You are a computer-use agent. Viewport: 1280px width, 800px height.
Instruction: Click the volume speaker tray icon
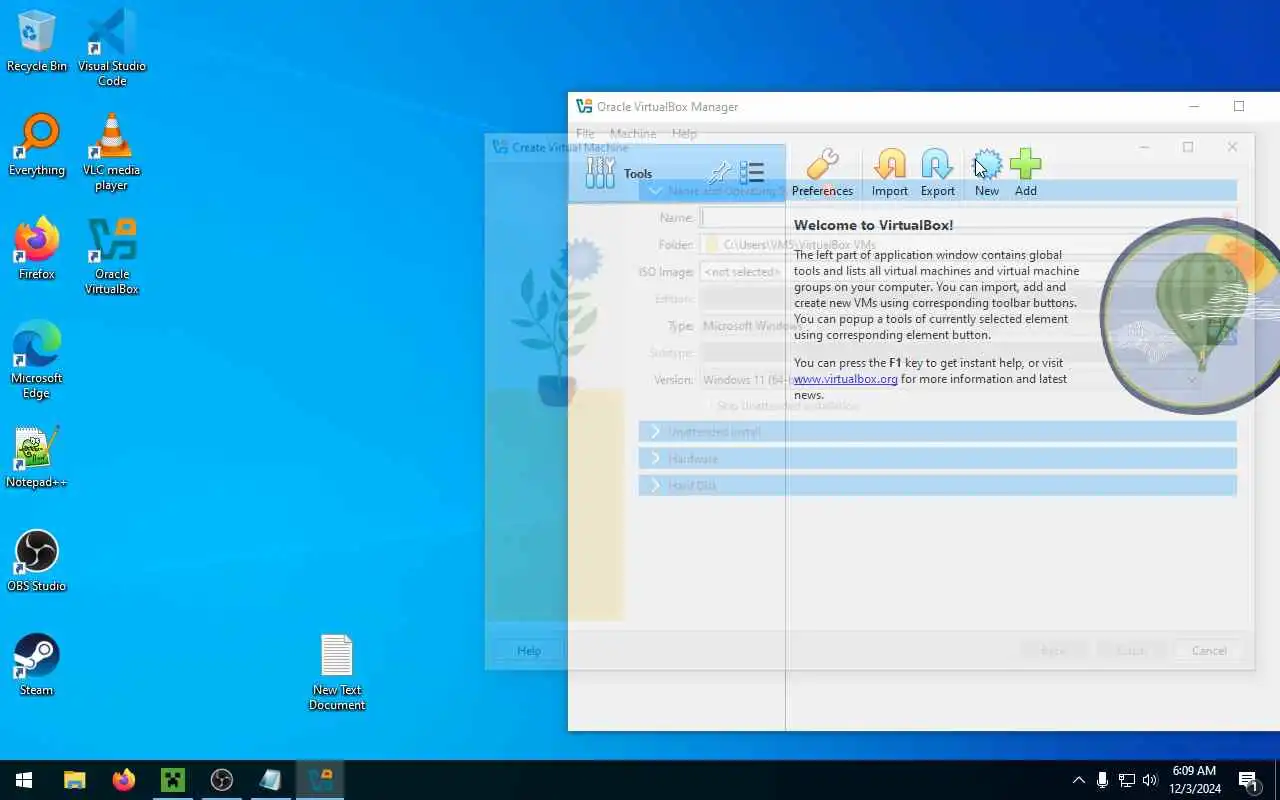[1150, 780]
